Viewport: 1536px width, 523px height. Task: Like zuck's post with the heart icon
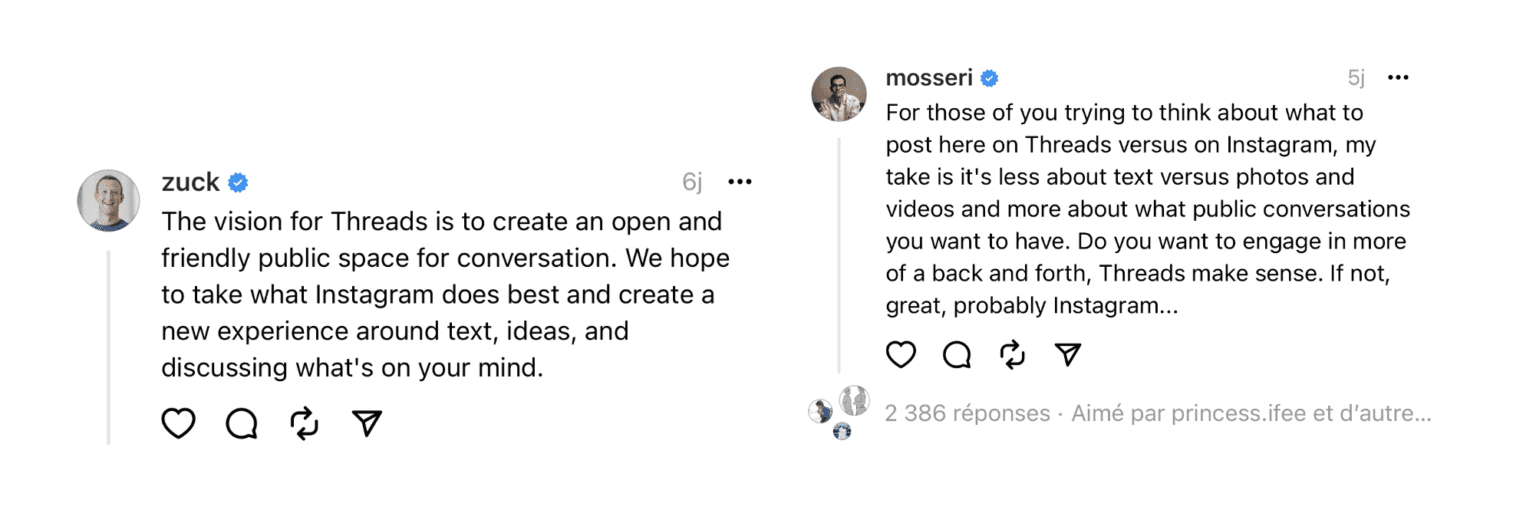point(178,424)
